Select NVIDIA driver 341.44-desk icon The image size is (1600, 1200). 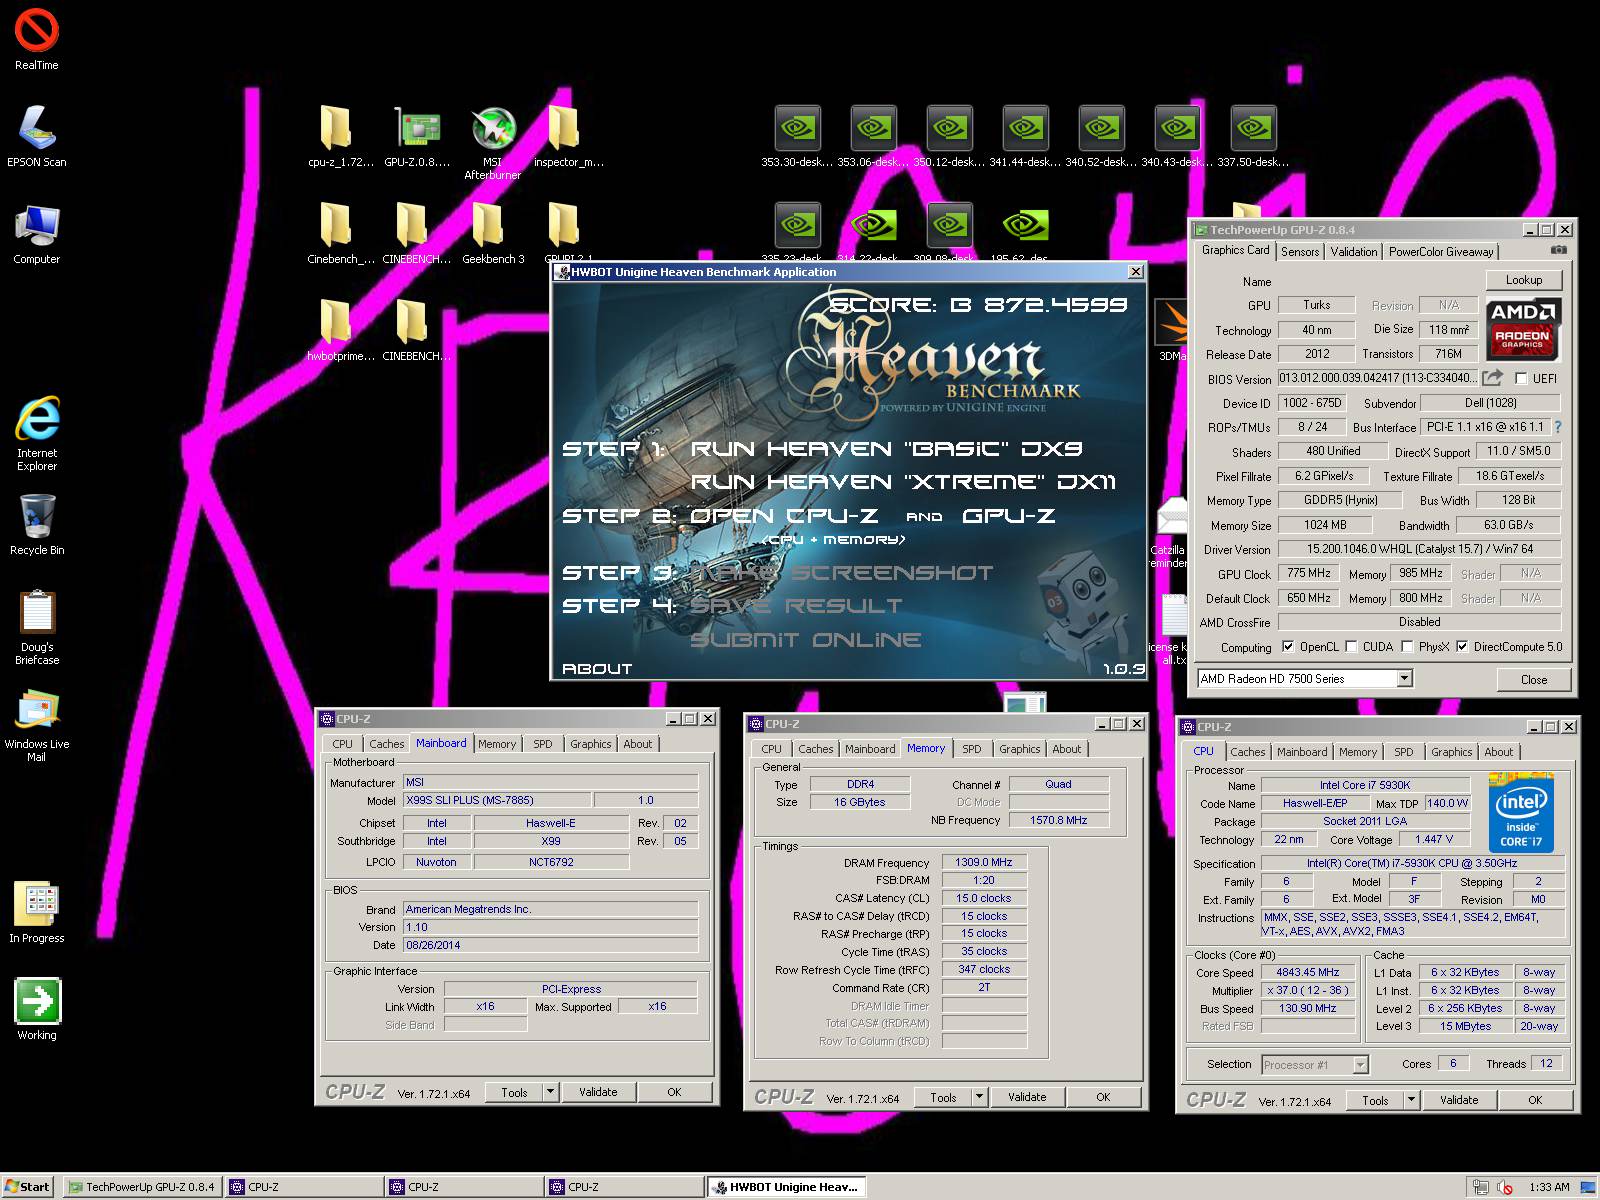[1025, 136]
